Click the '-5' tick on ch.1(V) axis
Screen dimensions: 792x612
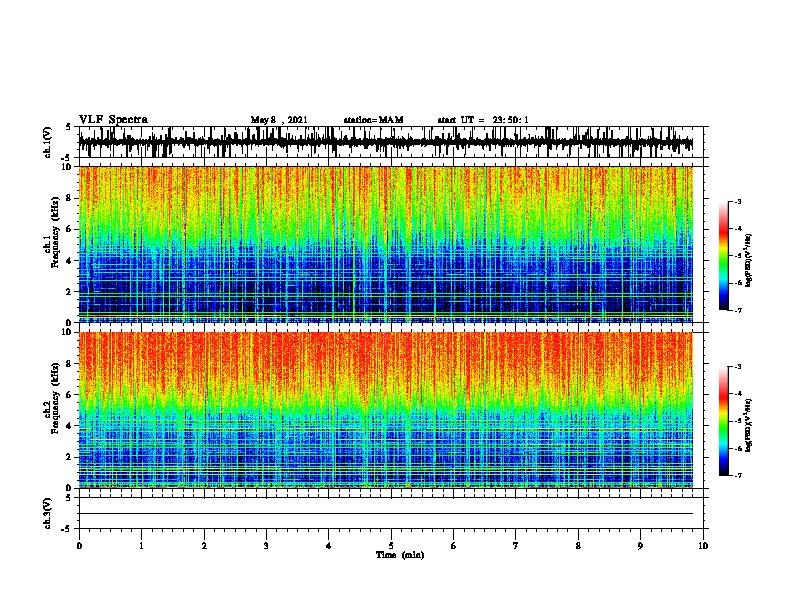[67, 158]
